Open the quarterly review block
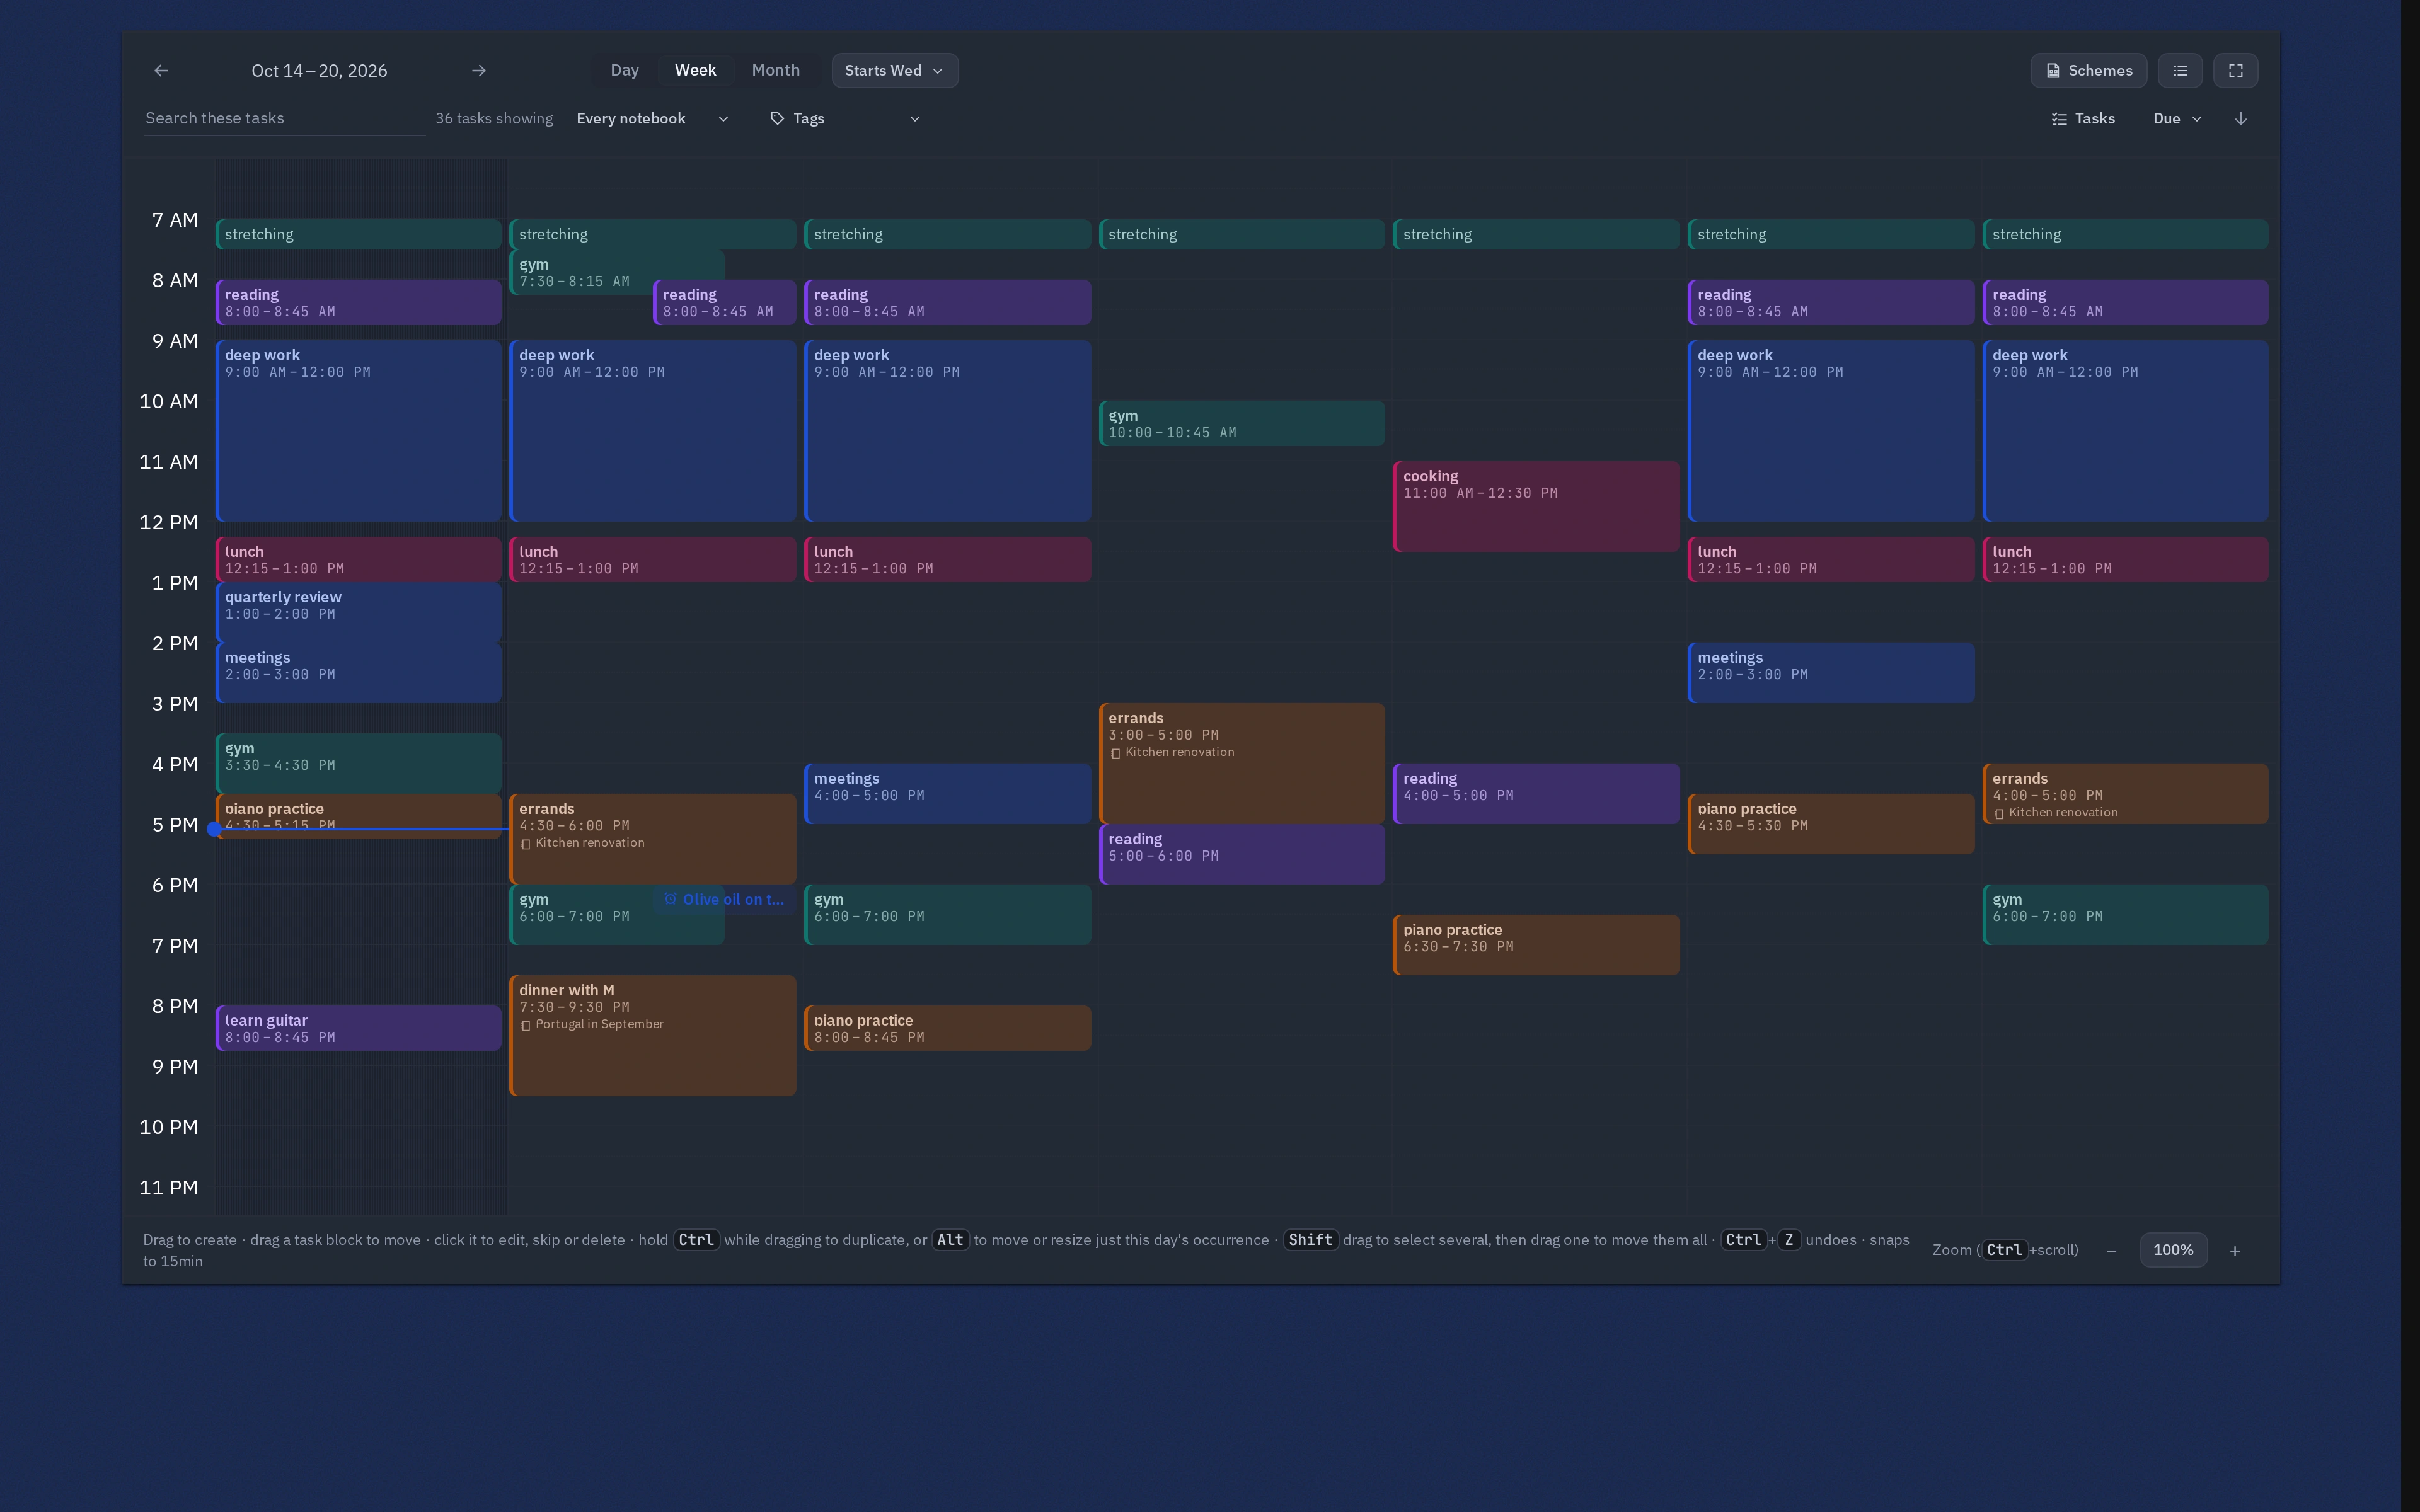2420x1512 pixels. [x=358, y=612]
